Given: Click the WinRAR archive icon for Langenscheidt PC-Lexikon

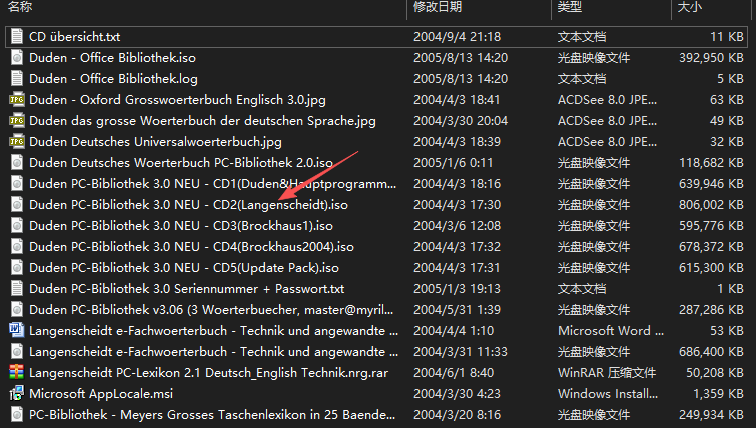Looking at the screenshot, I should pyautogui.click(x=16, y=372).
